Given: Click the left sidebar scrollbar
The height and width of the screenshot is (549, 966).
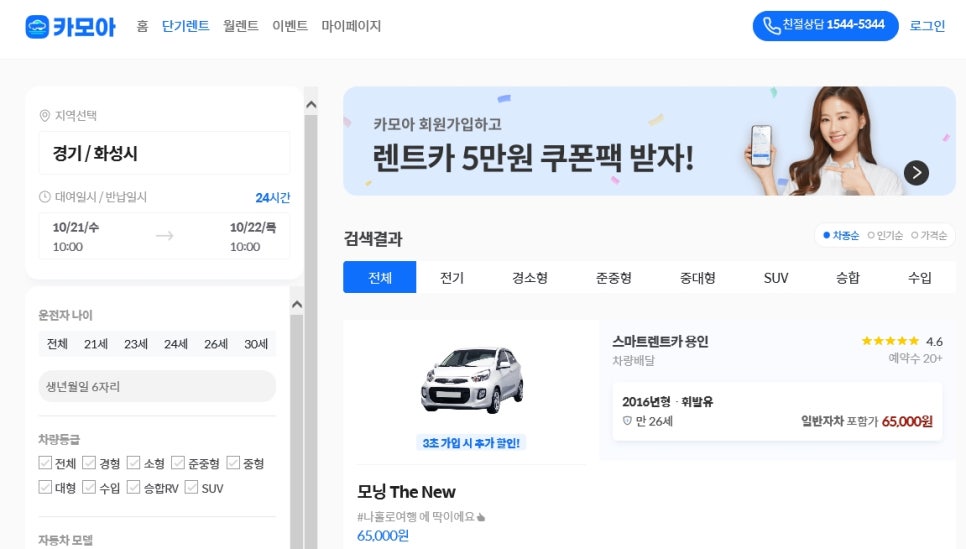Looking at the screenshot, I should coord(311,330).
